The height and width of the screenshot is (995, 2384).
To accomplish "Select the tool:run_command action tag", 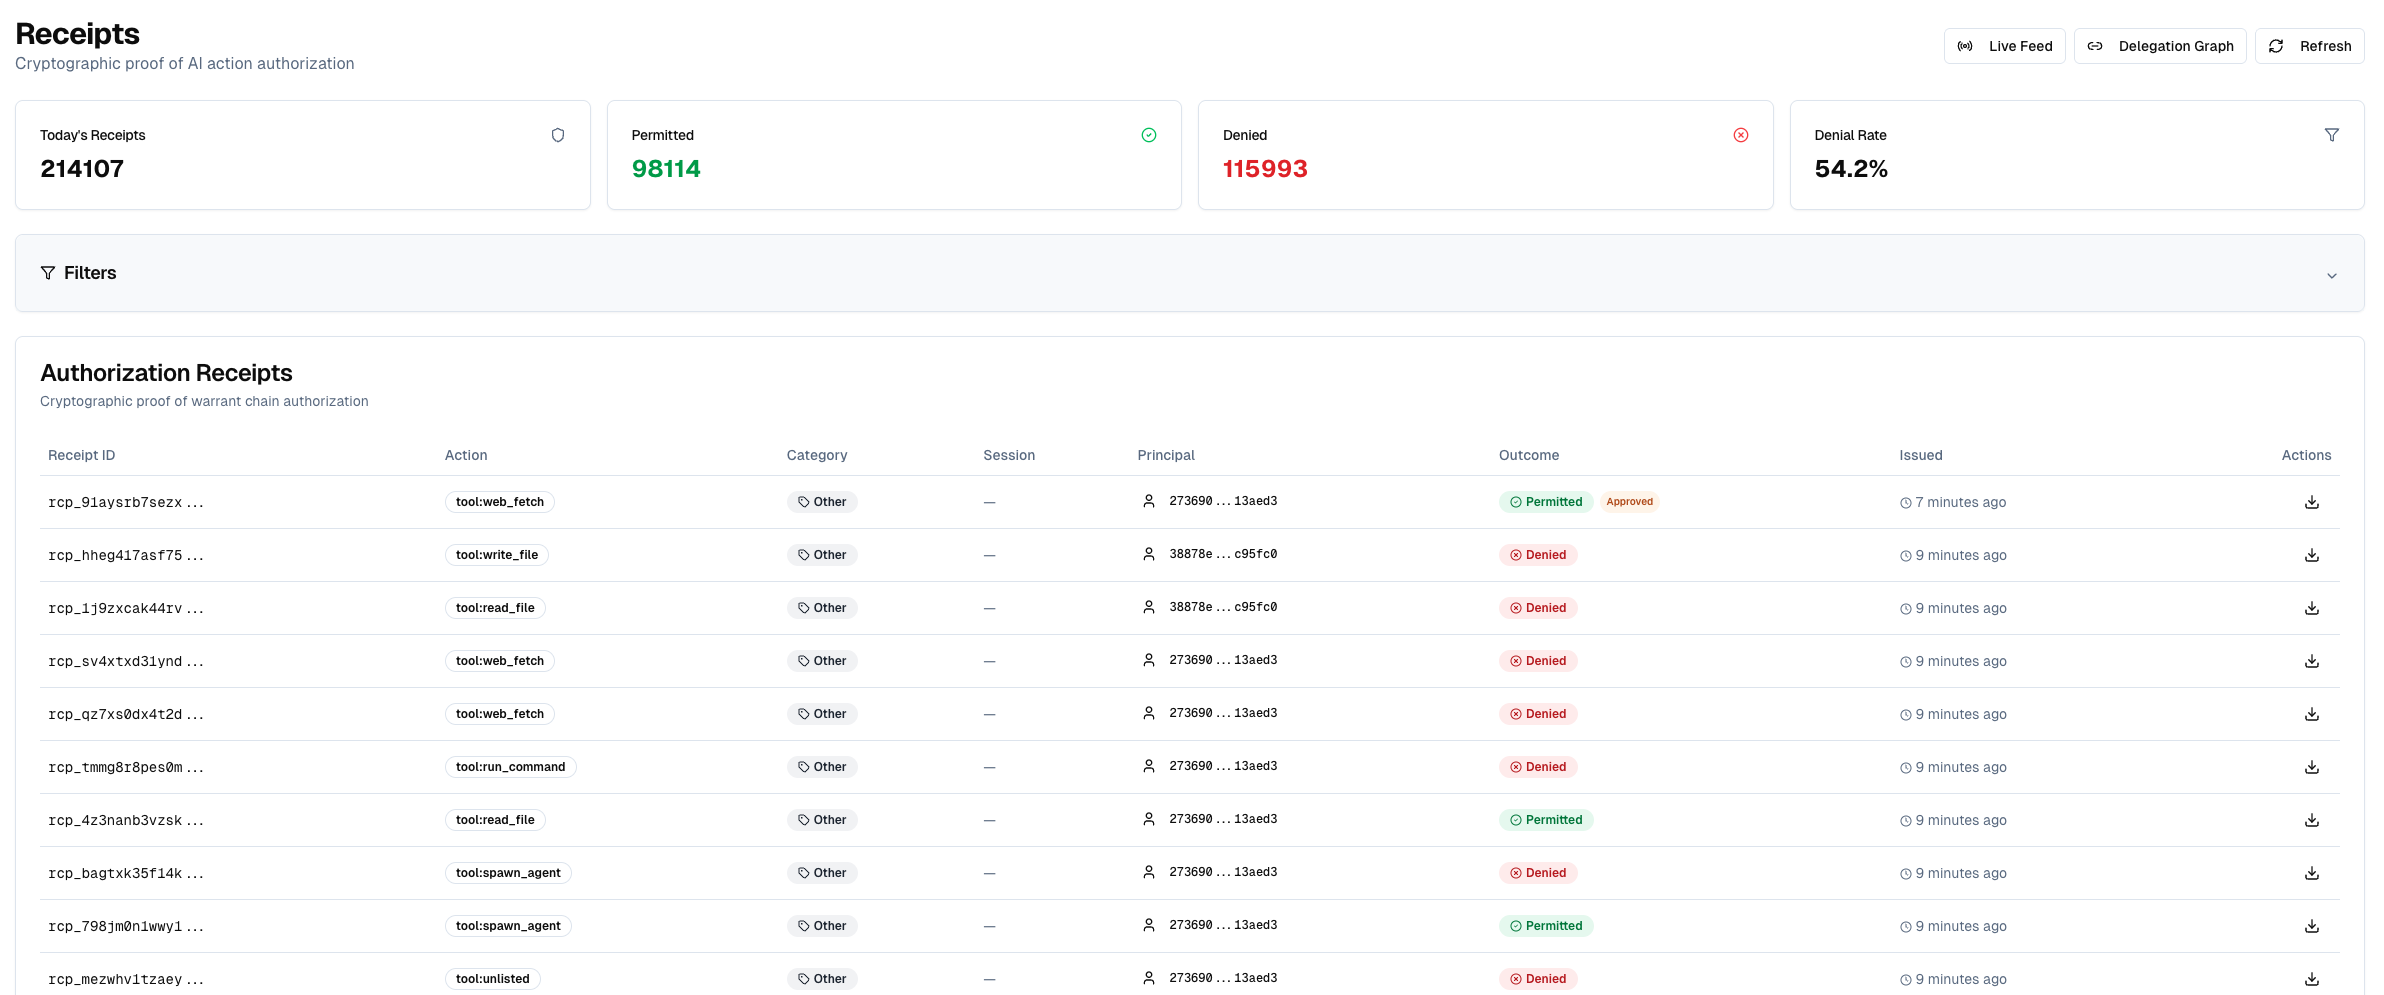I will pyautogui.click(x=511, y=767).
